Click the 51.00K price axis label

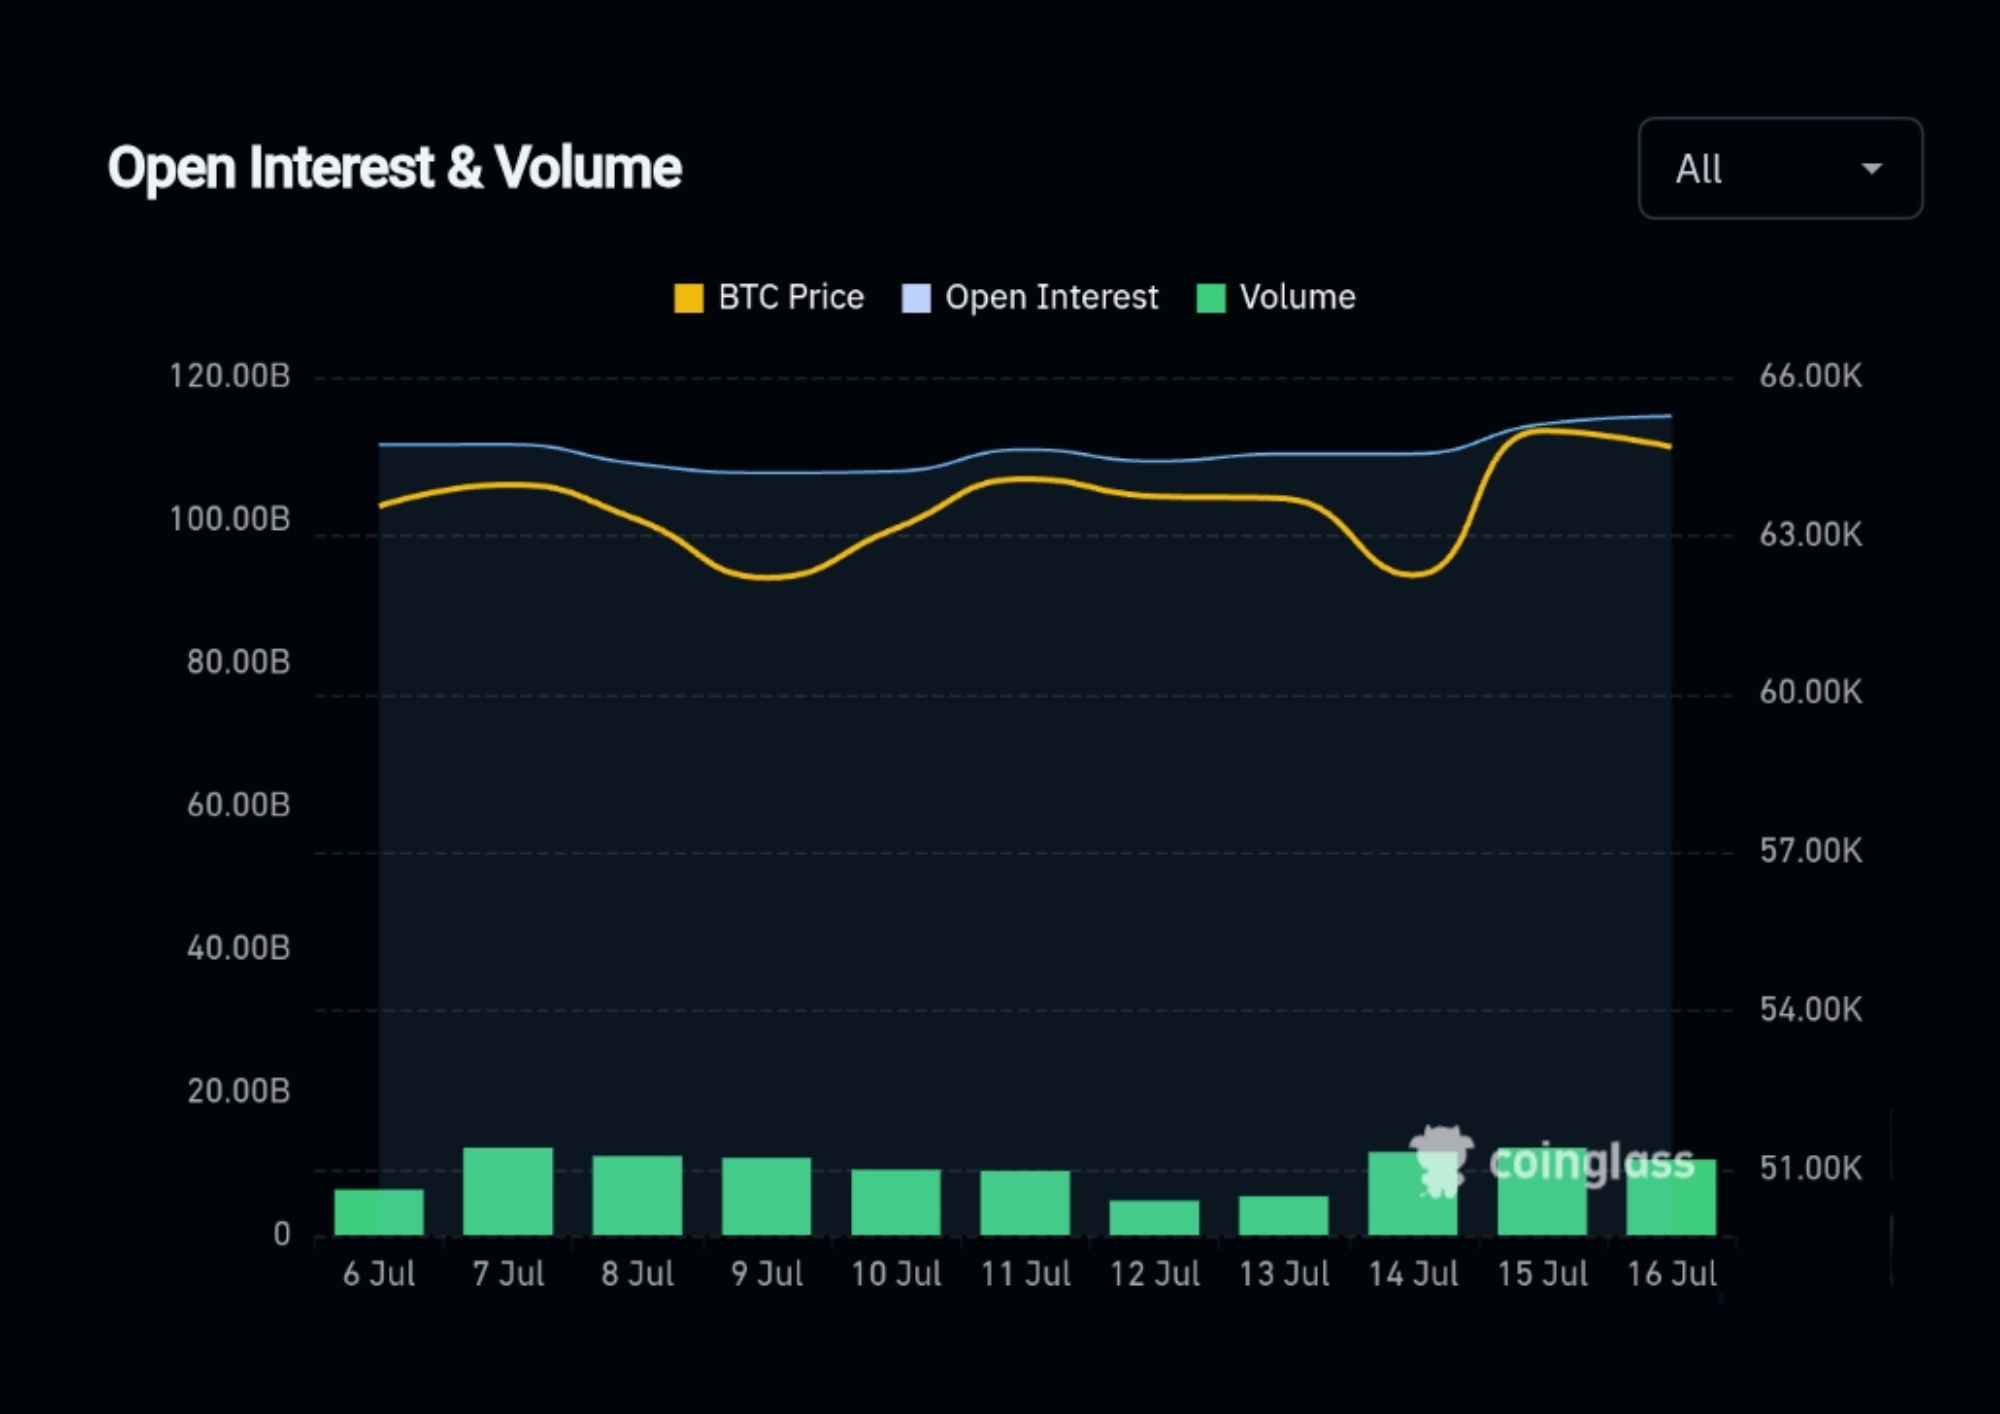[x=1811, y=1168]
